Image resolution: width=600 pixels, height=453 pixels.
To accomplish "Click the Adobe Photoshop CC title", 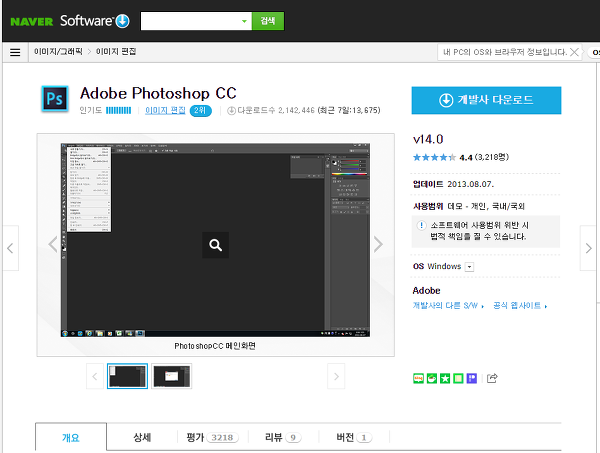I will pos(158,93).
